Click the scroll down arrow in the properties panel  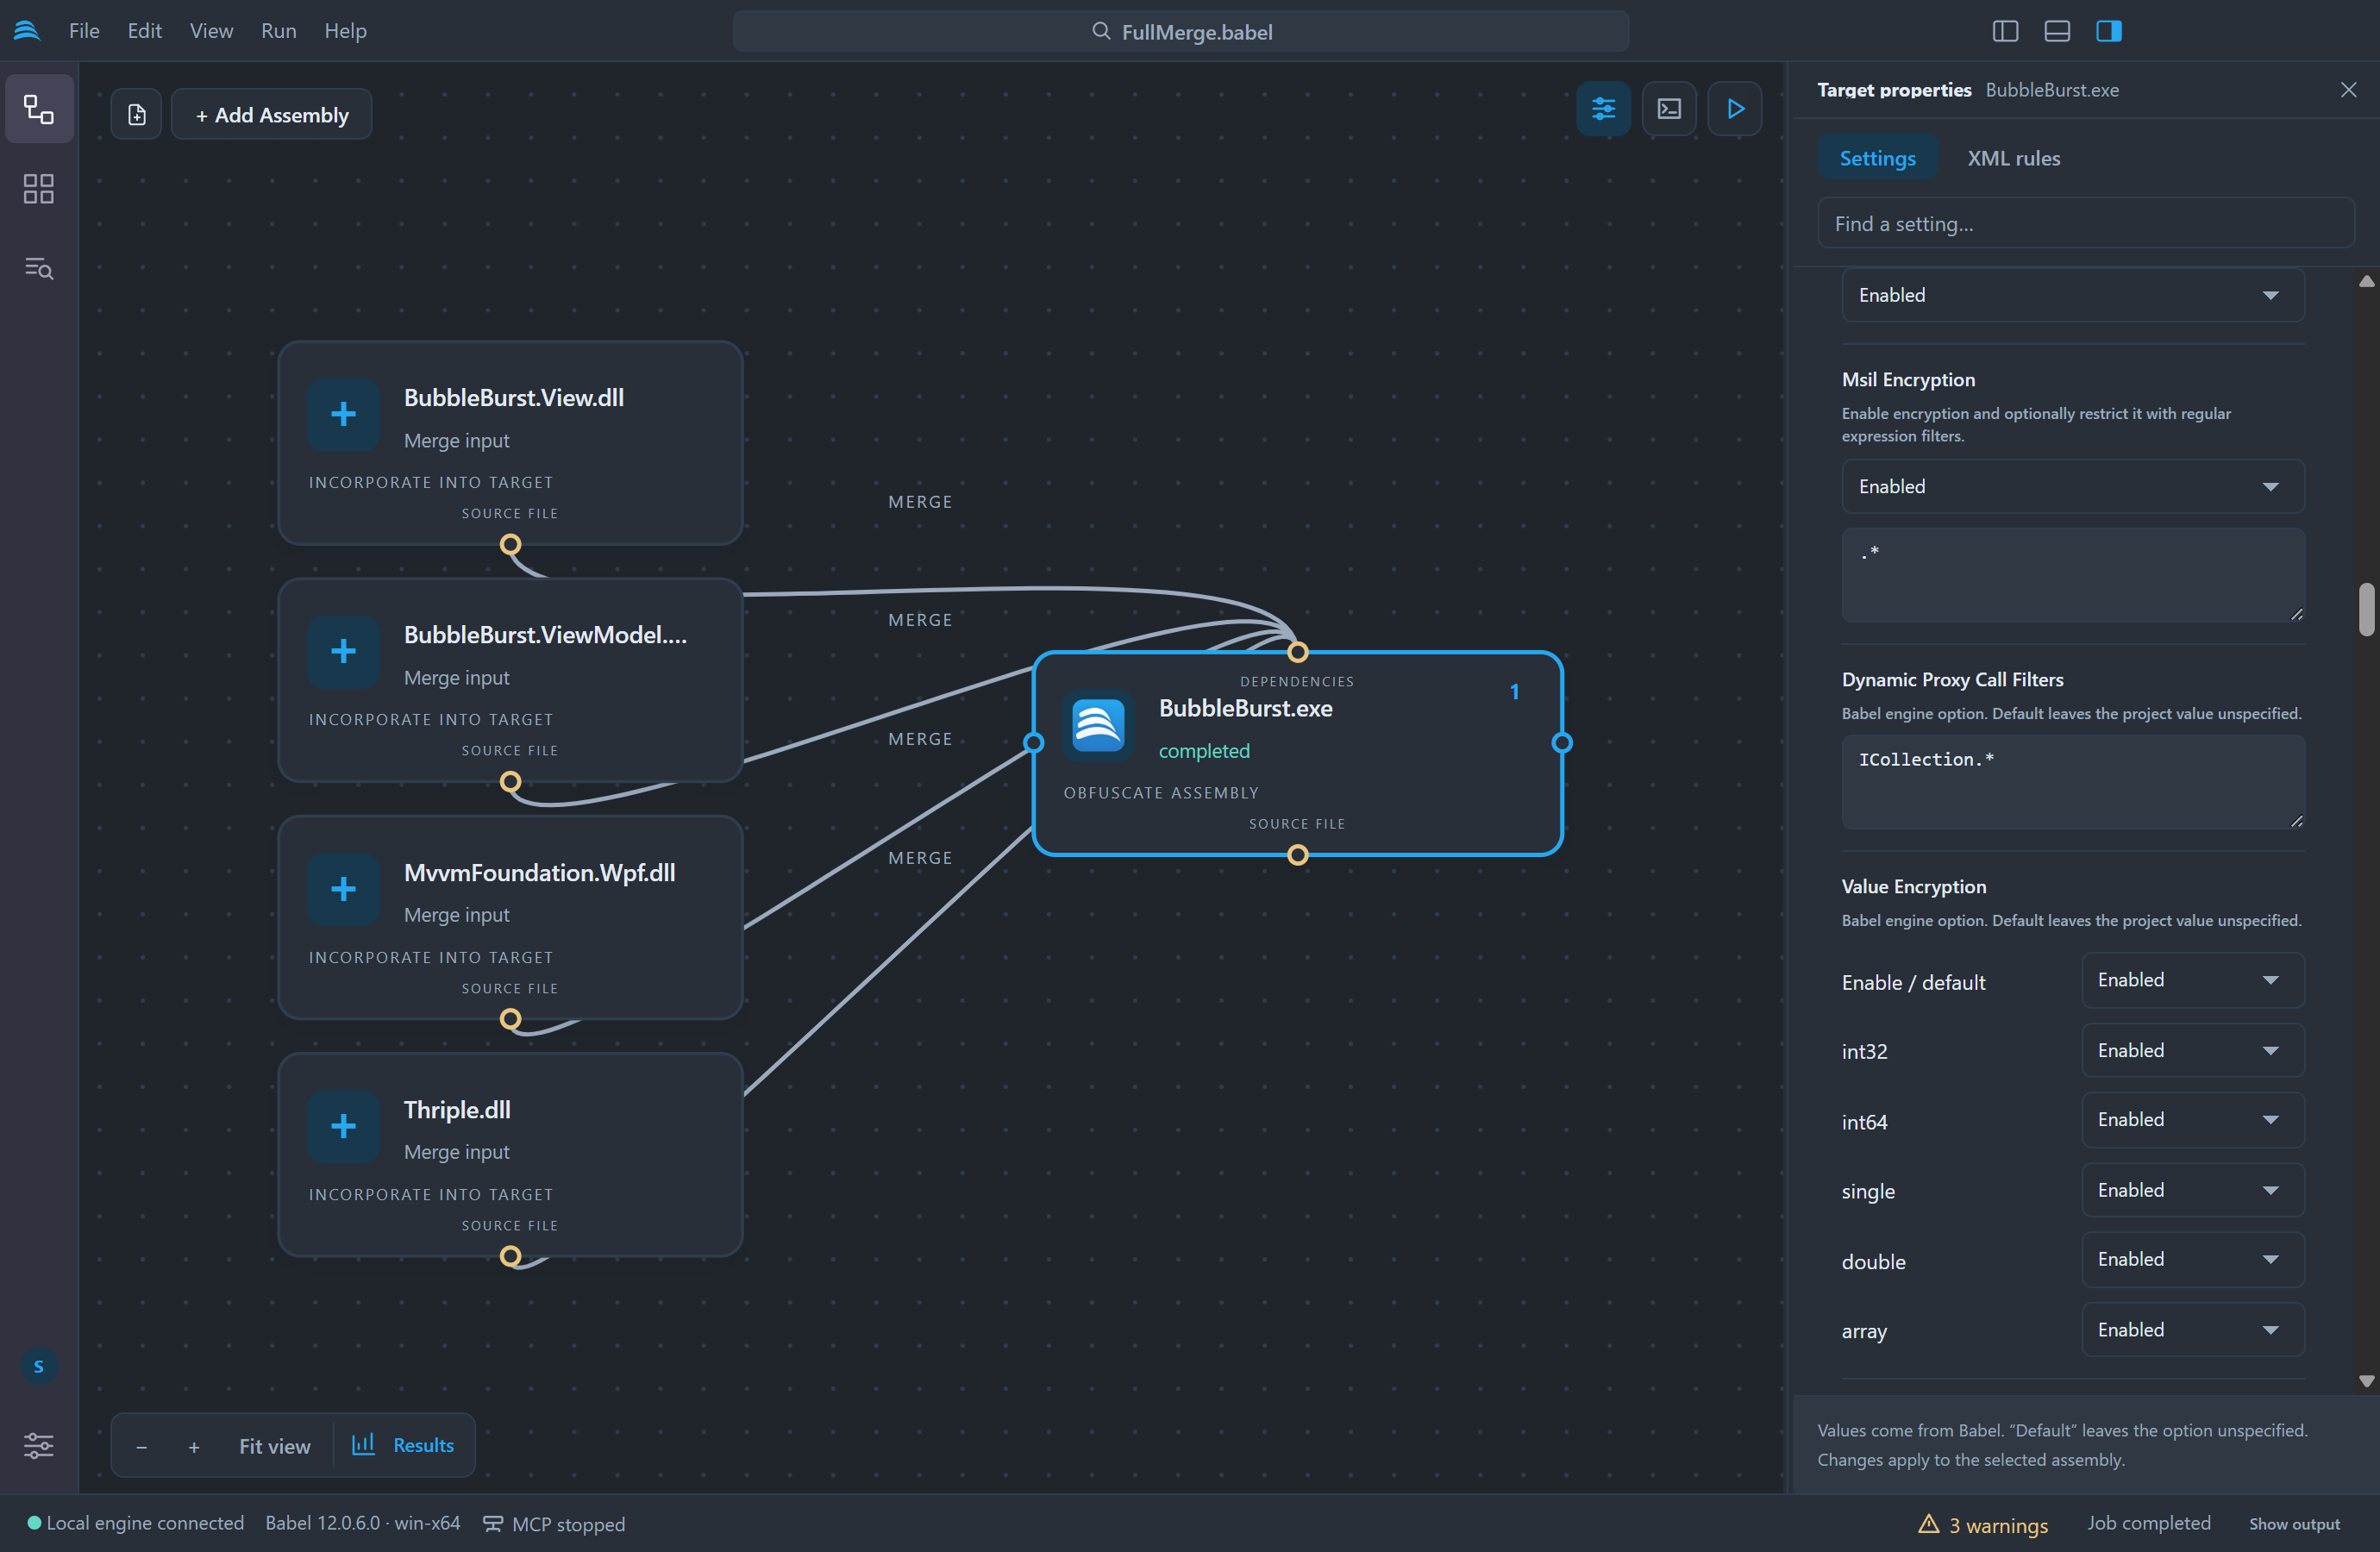click(2366, 1381)
